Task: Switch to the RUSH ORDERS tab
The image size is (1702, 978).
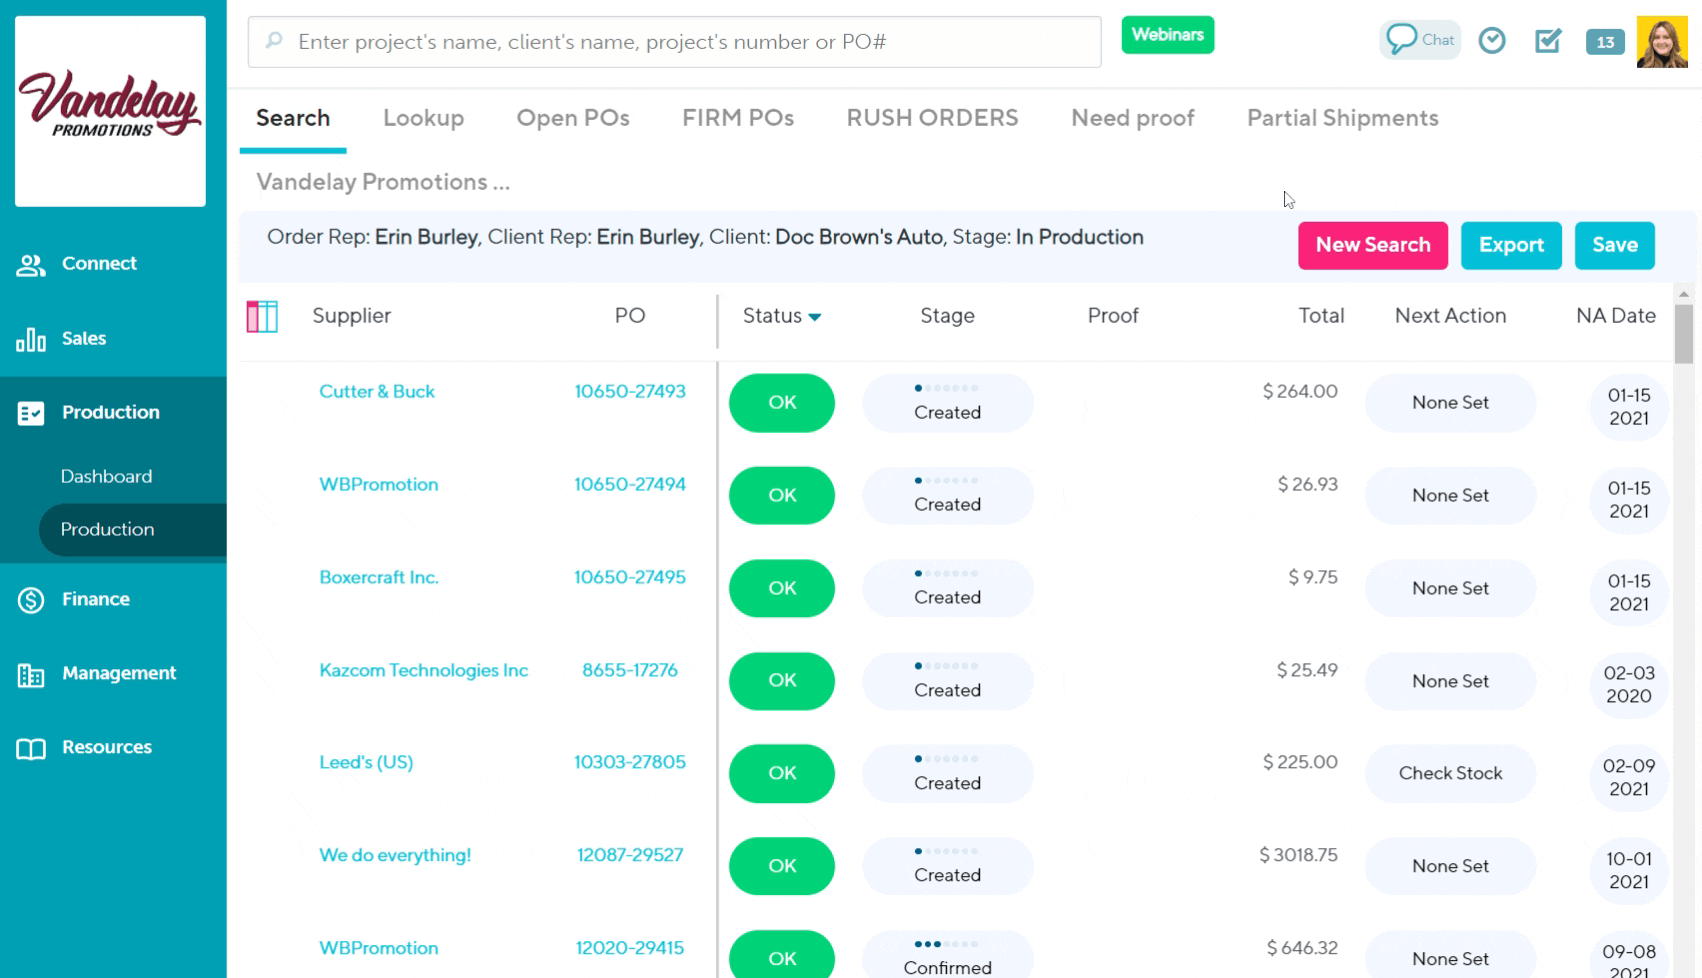Action: click(x=932, y=118)
